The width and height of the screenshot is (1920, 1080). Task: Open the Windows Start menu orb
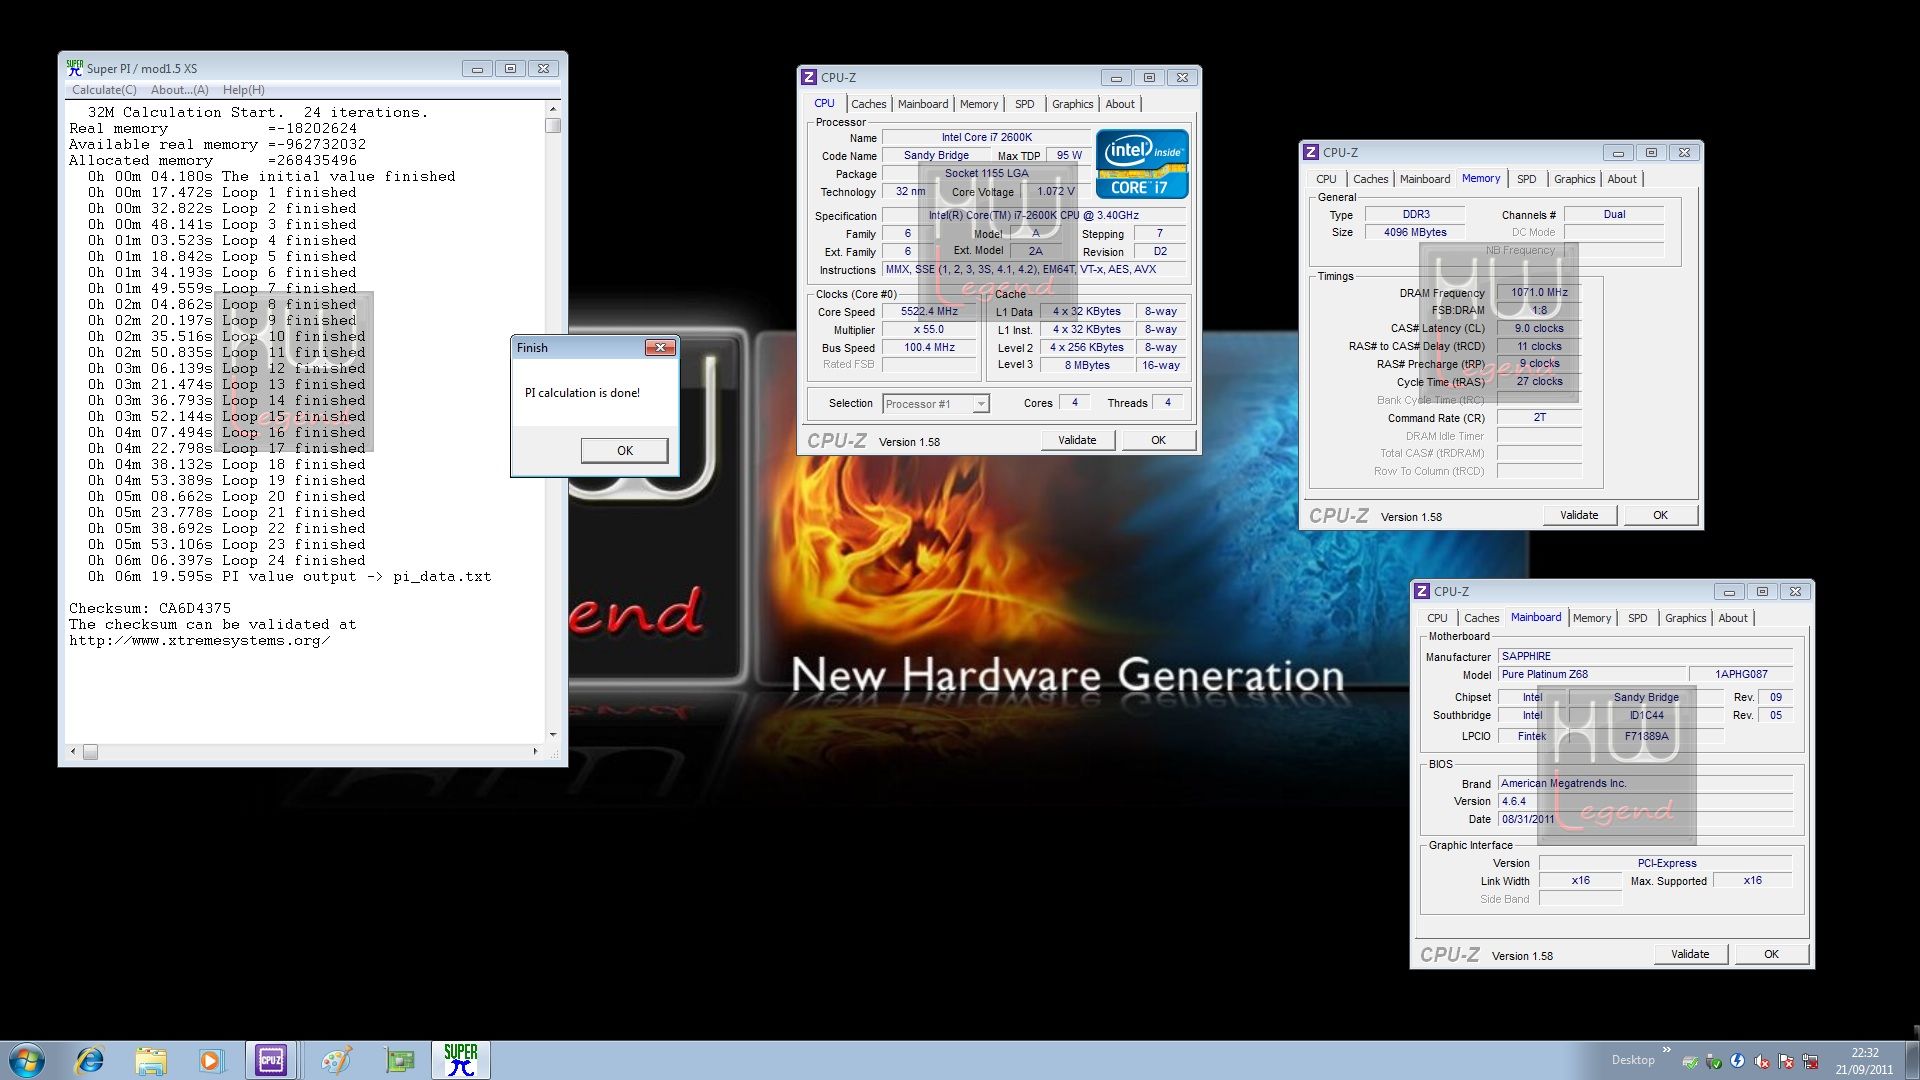coord(27,1060)
